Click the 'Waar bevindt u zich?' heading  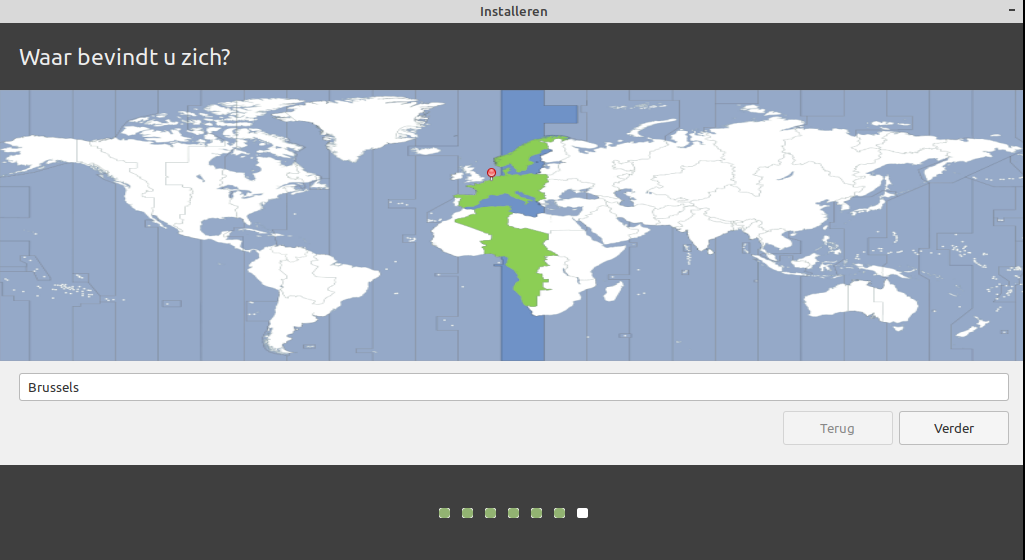[125, 57]
